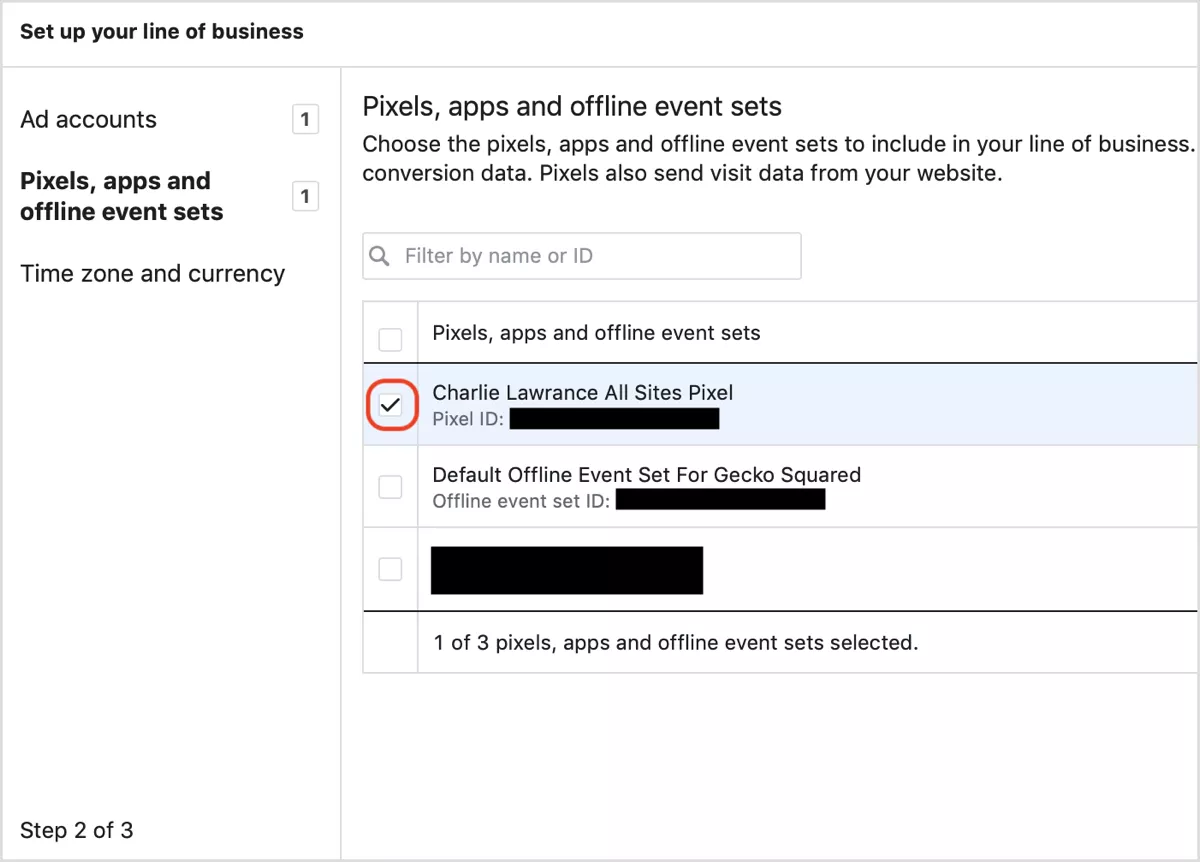Select the Charlie Lawrance All Sites Pixel row
The width and height of the screenshot is (1200, 862).
pos(780,404)
